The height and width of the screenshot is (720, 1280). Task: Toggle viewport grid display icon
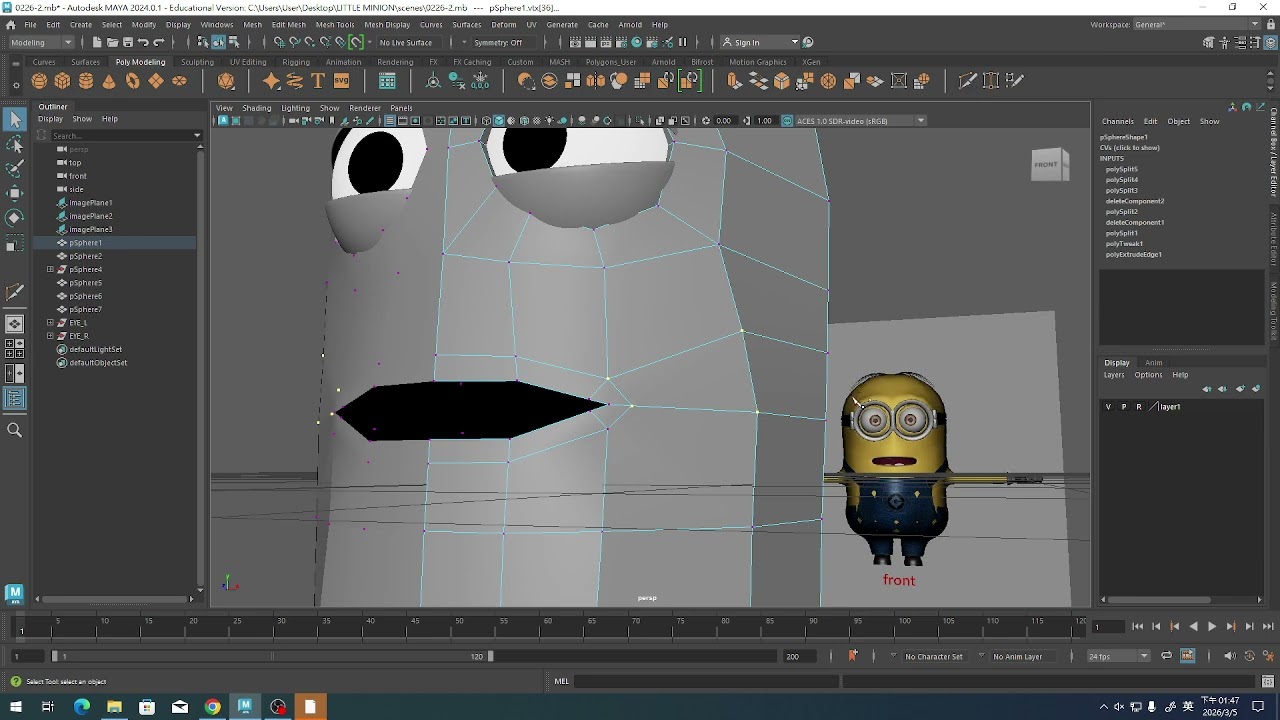390,121
